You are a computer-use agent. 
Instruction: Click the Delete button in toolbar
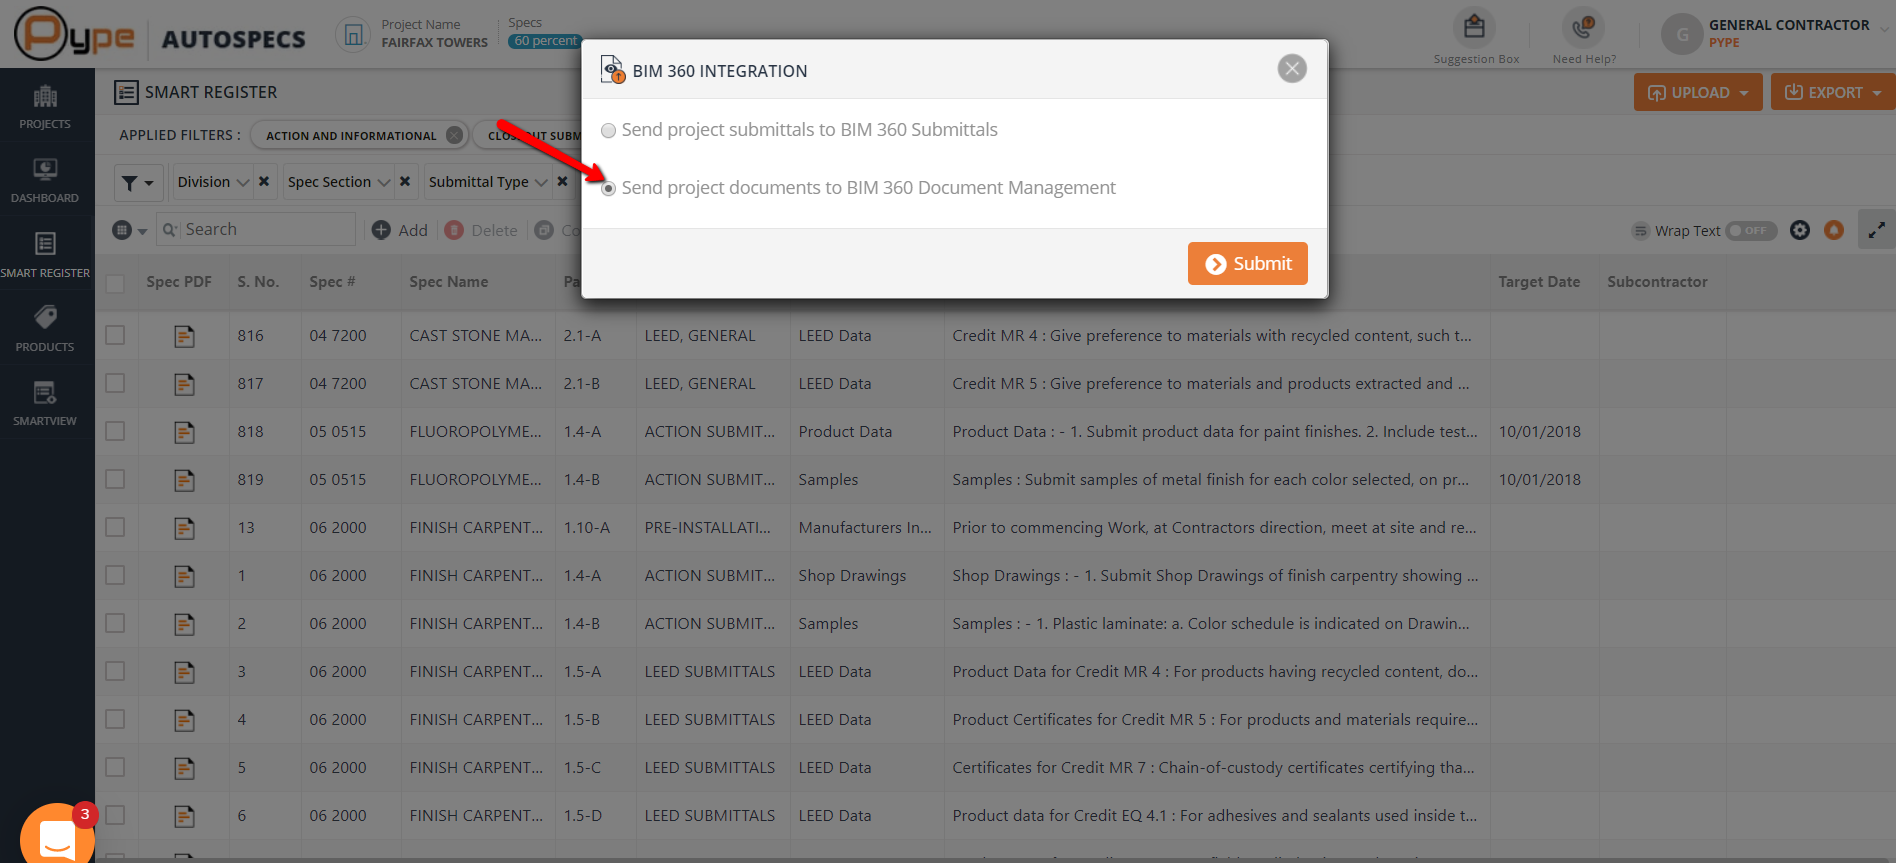(481, 231)
